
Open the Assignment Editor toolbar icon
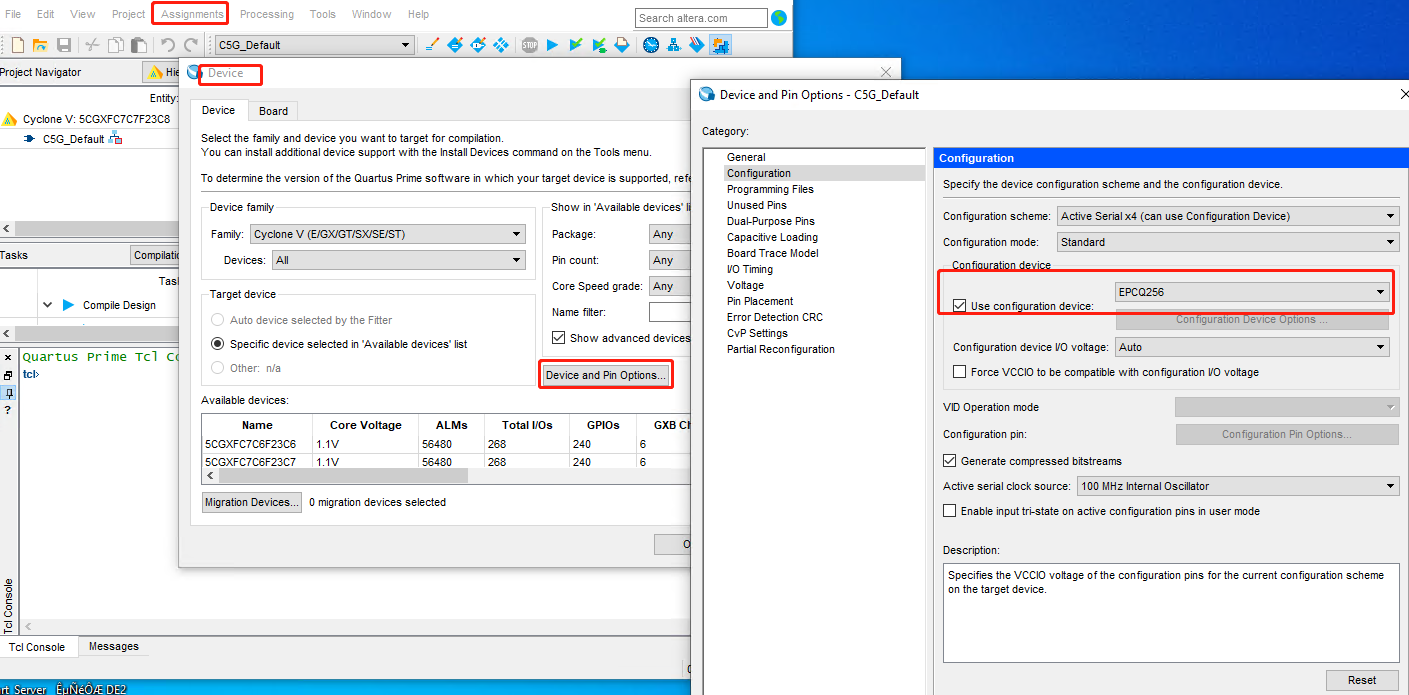point(455,45)
